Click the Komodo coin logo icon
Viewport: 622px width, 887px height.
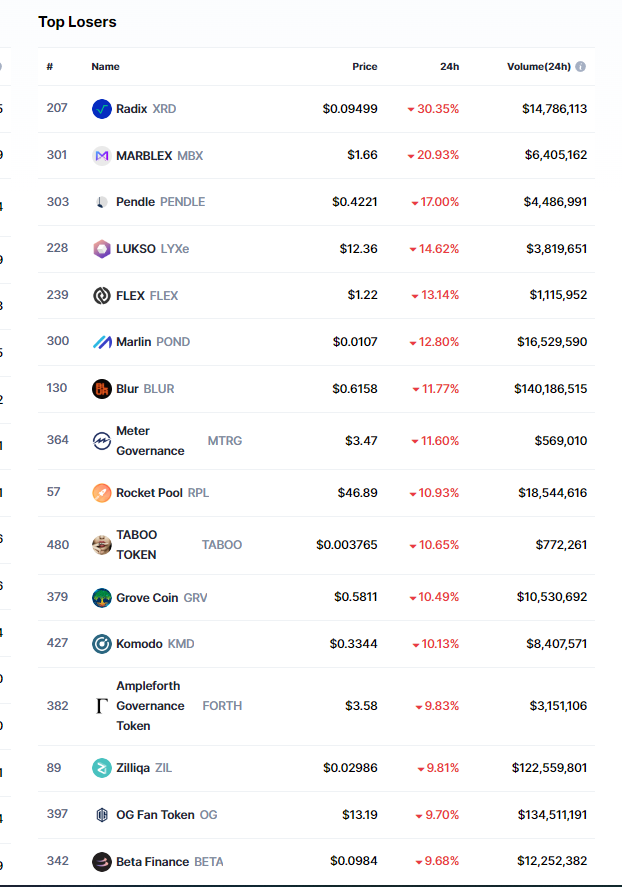(101, 644)
